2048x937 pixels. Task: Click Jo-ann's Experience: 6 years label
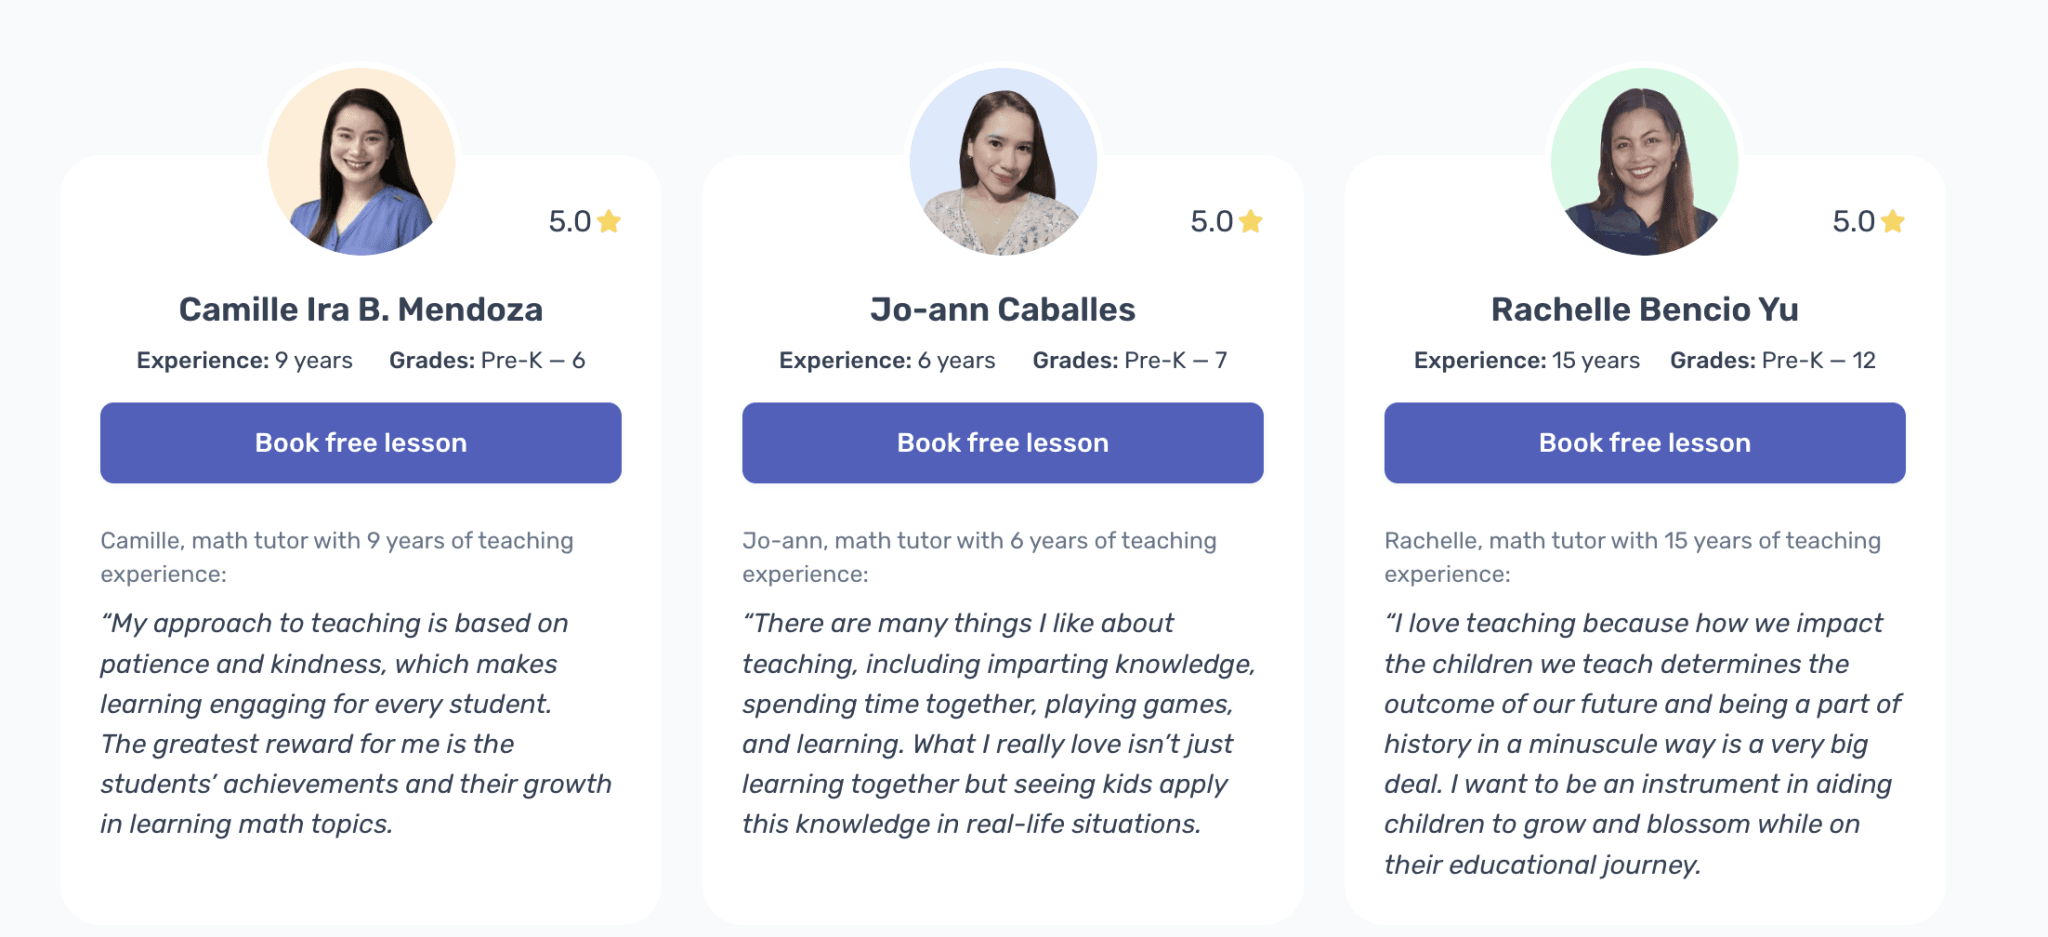tap(886, 360)
